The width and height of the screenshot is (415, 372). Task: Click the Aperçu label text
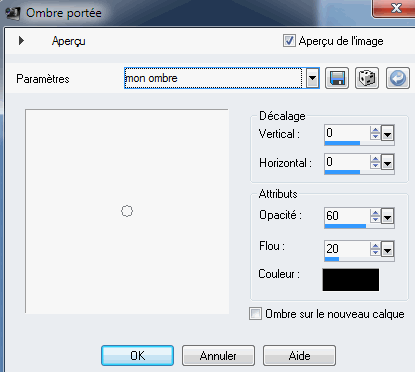click(69, 41)
